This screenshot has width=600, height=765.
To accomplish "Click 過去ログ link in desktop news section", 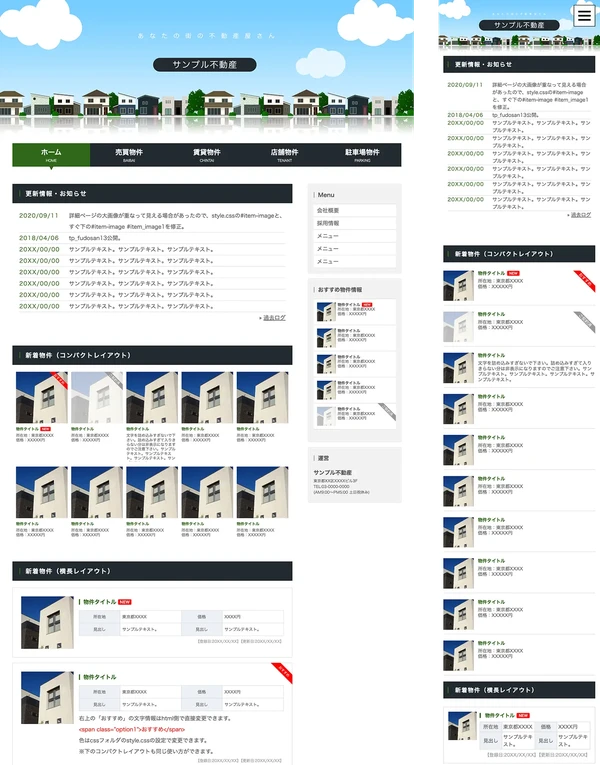I will [274, 318].
